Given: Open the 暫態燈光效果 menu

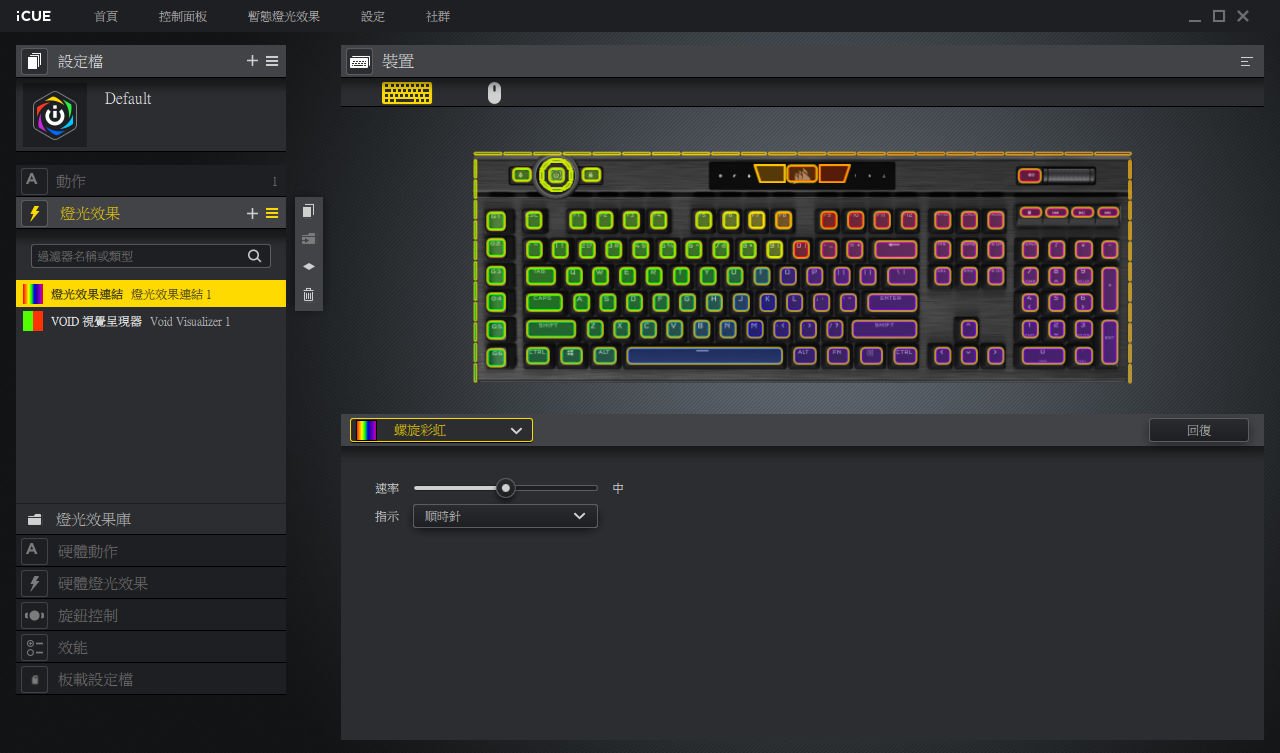Looking at the screenshot, I should pyautogui.click(x=284, y=17).
